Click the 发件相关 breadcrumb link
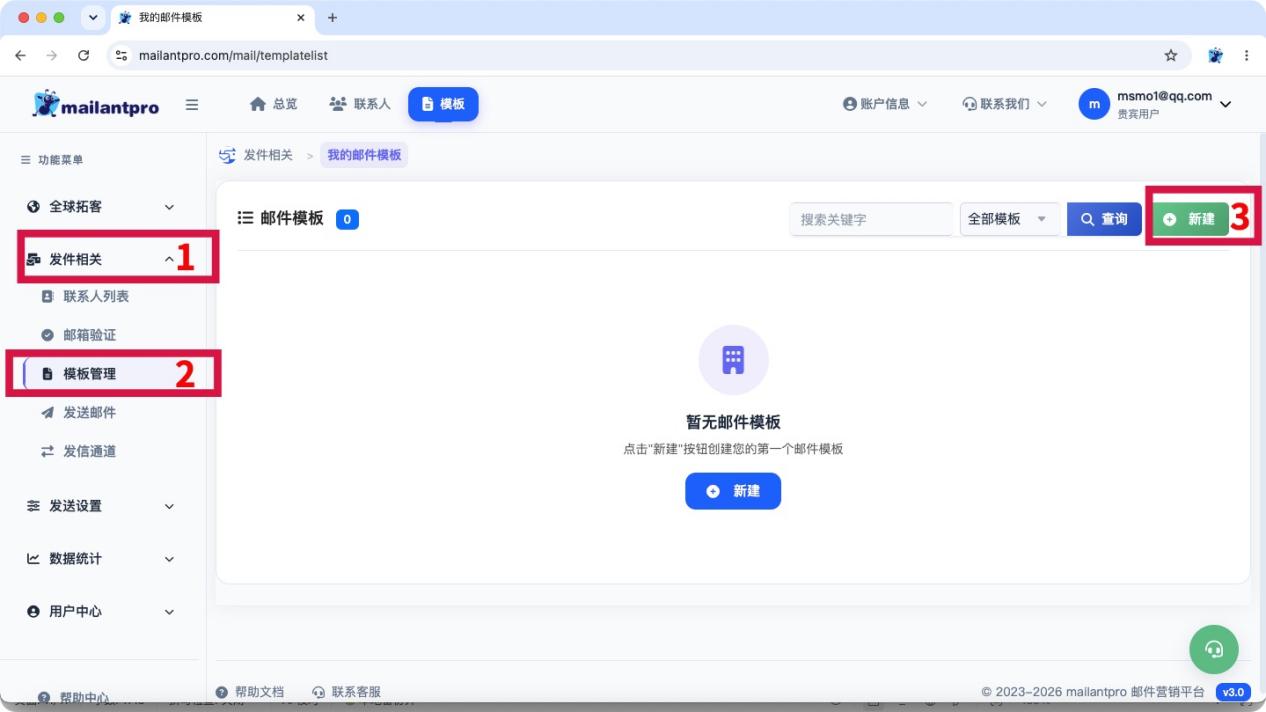 pyautogui.click(x=267, y=155)
